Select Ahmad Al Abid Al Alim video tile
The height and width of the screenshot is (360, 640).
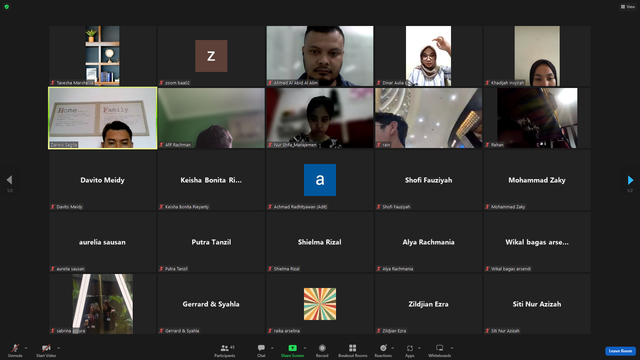[320, 56]
